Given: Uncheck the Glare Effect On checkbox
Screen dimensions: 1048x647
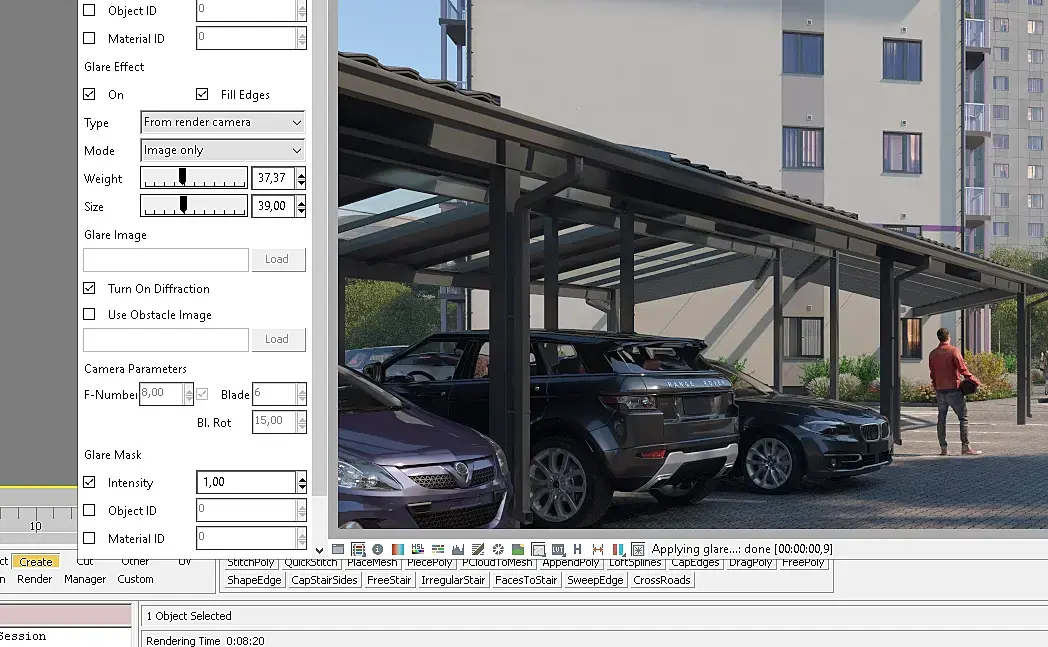Looking at the screenshot, I should [89, 94].
